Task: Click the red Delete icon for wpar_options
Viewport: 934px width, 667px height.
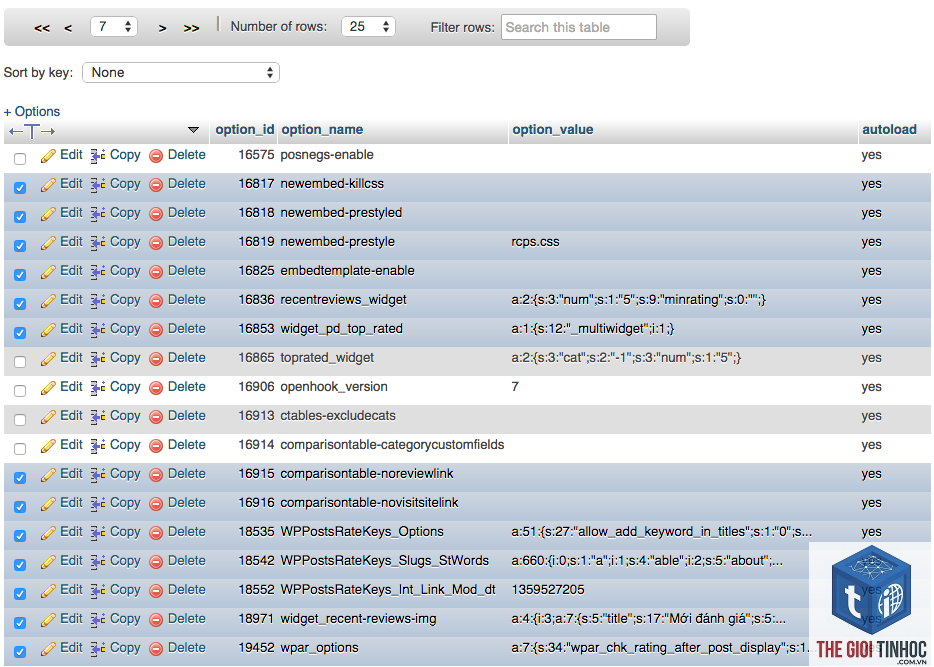Action: click(156, 649)
